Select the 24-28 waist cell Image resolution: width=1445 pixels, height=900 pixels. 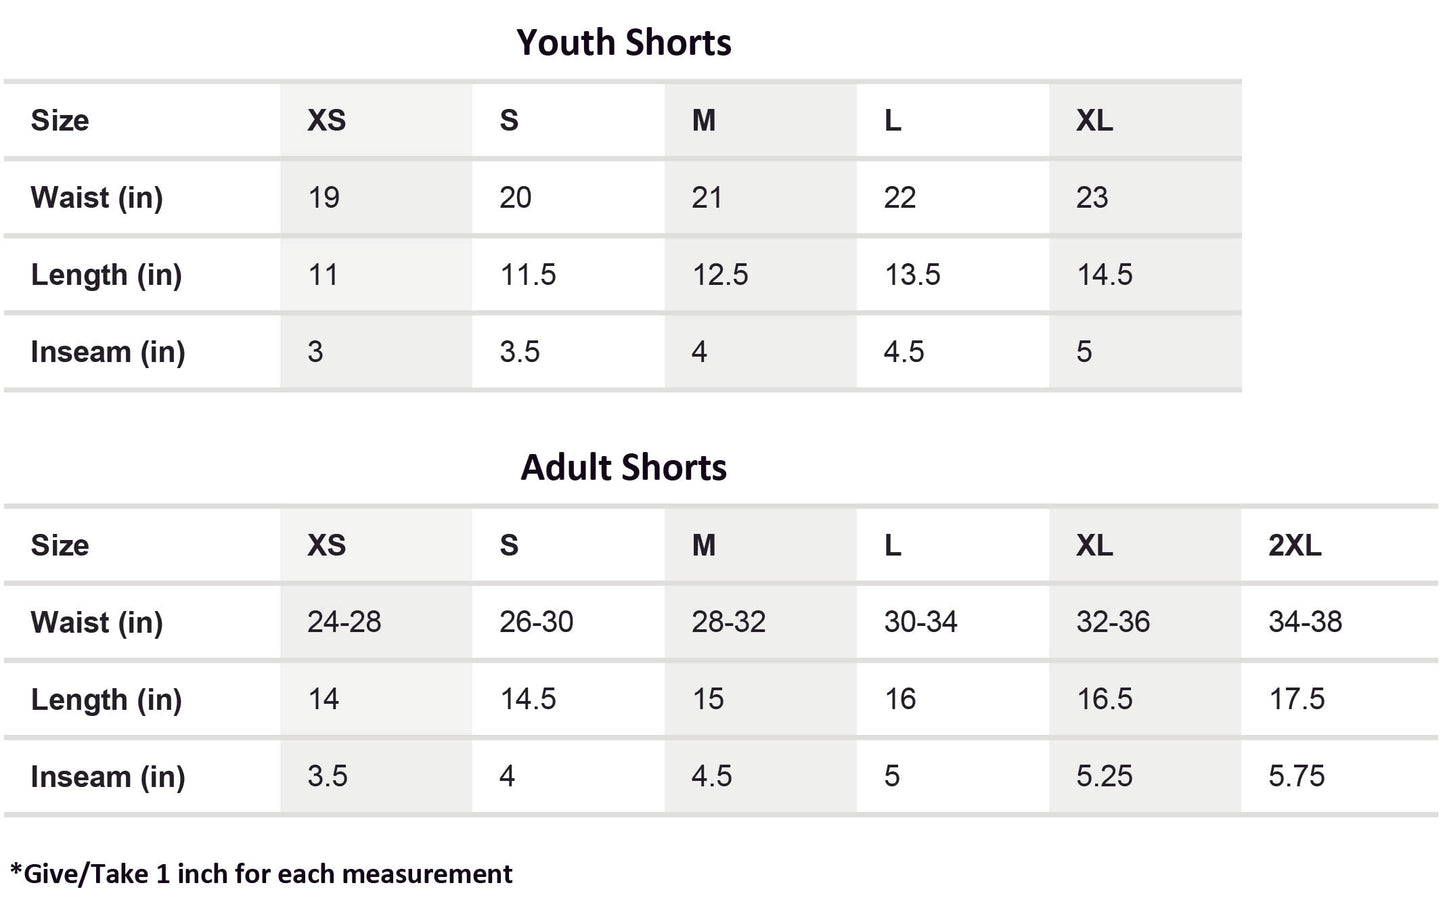pyautogui.click(x=344, y=622)
